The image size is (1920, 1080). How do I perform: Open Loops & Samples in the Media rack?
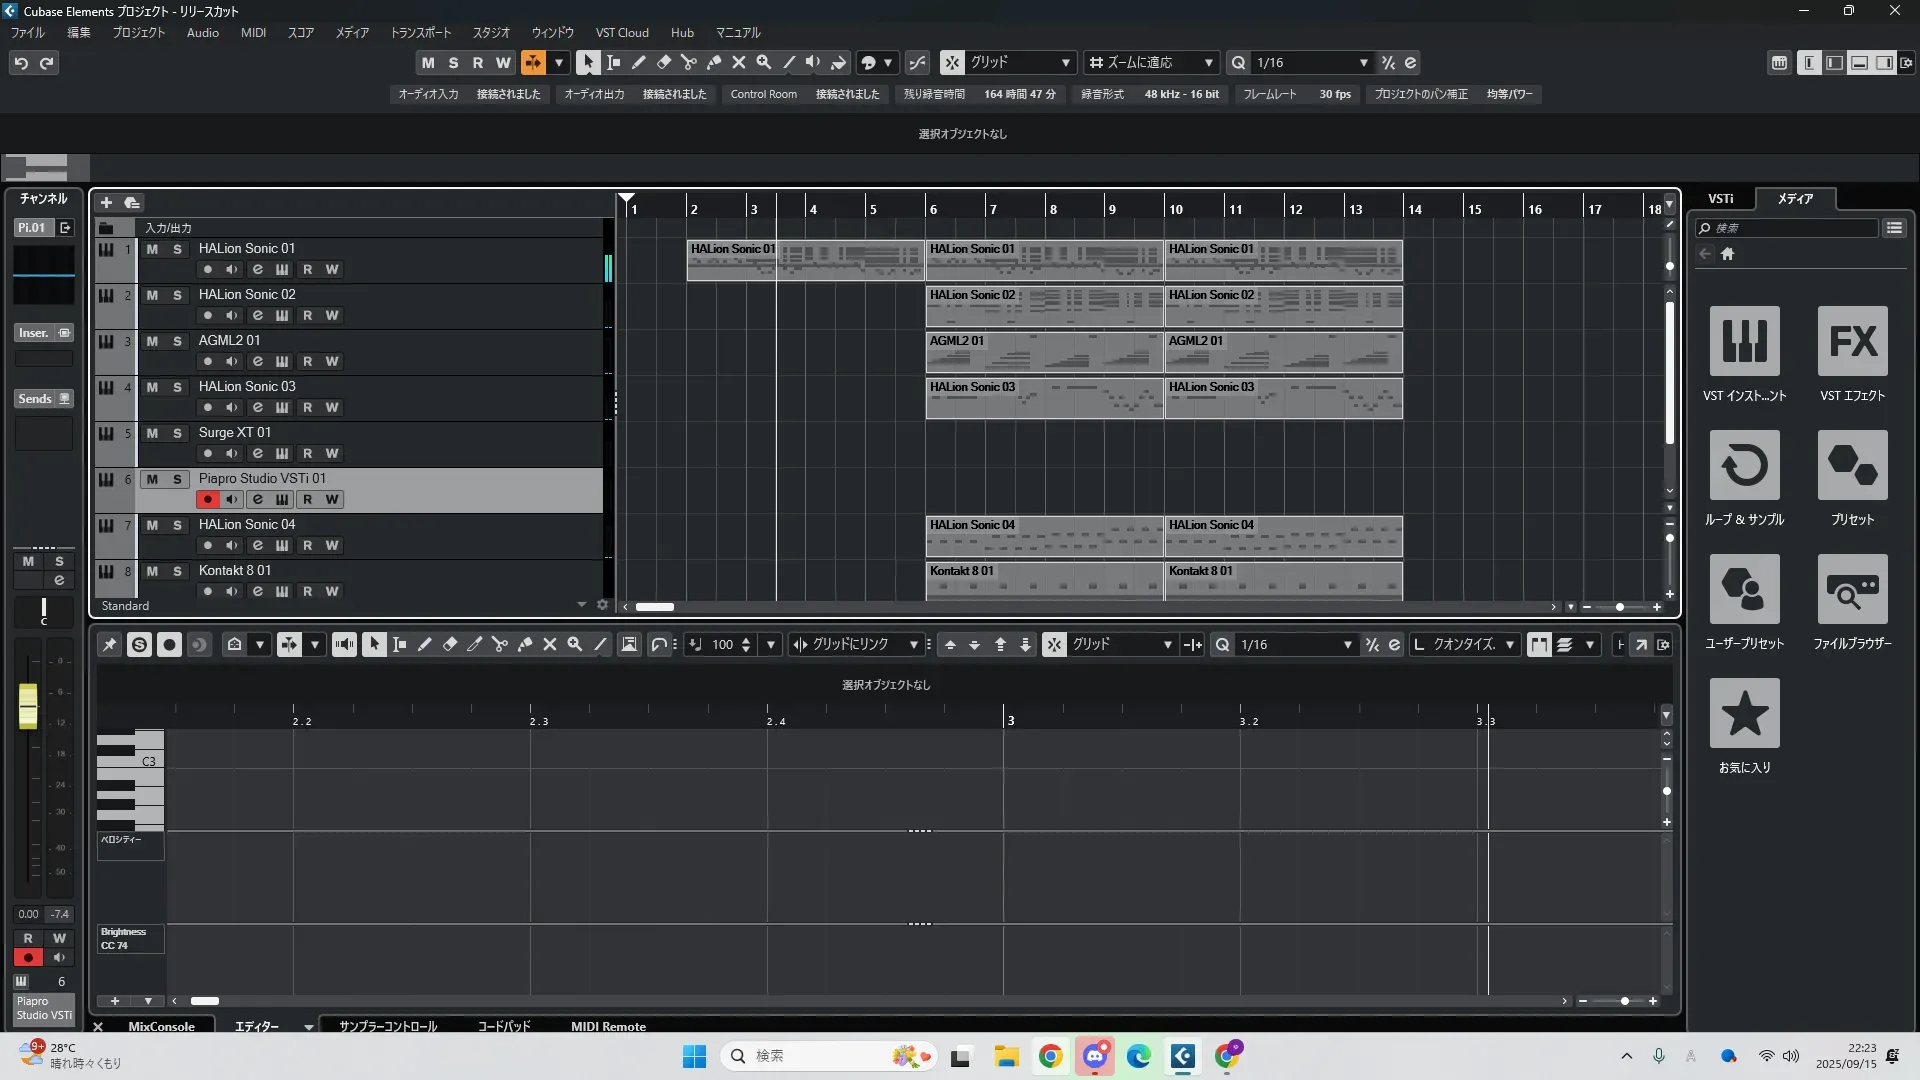(1744, 466)
